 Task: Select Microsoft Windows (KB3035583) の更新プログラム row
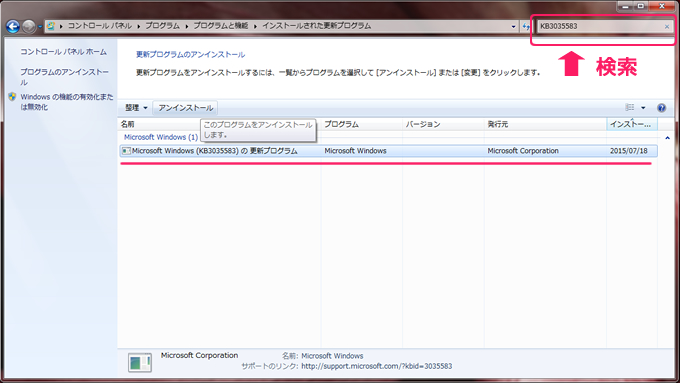click(x=389, y=151)
